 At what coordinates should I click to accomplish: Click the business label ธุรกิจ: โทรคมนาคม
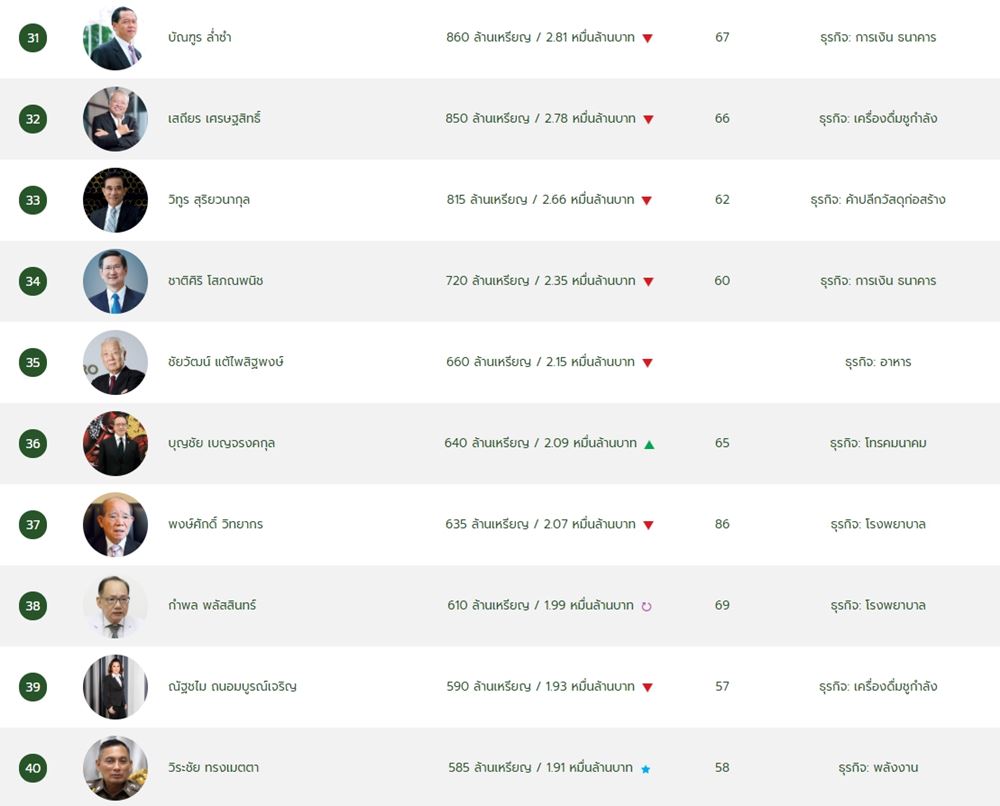(x=878, y=443)
